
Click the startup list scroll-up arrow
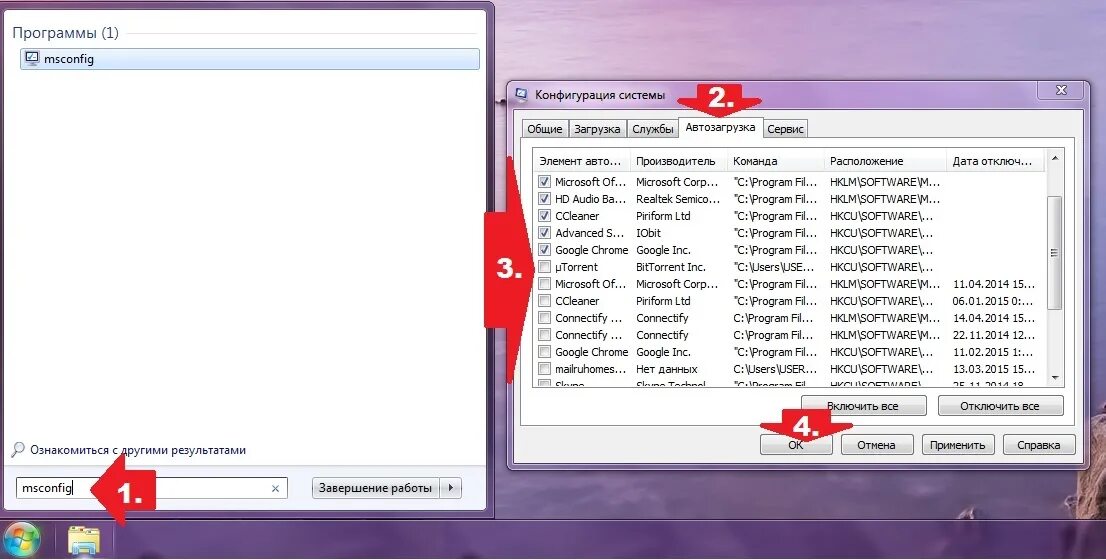pos(1055,158)
